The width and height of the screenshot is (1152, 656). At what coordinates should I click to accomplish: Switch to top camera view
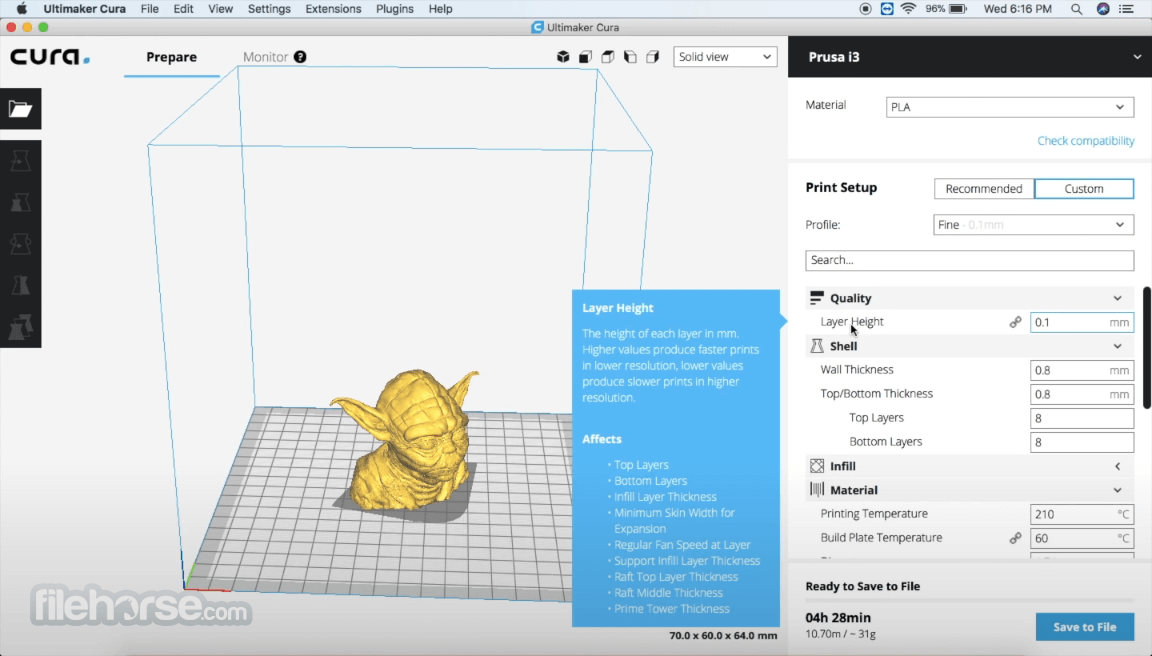(608, 57)
